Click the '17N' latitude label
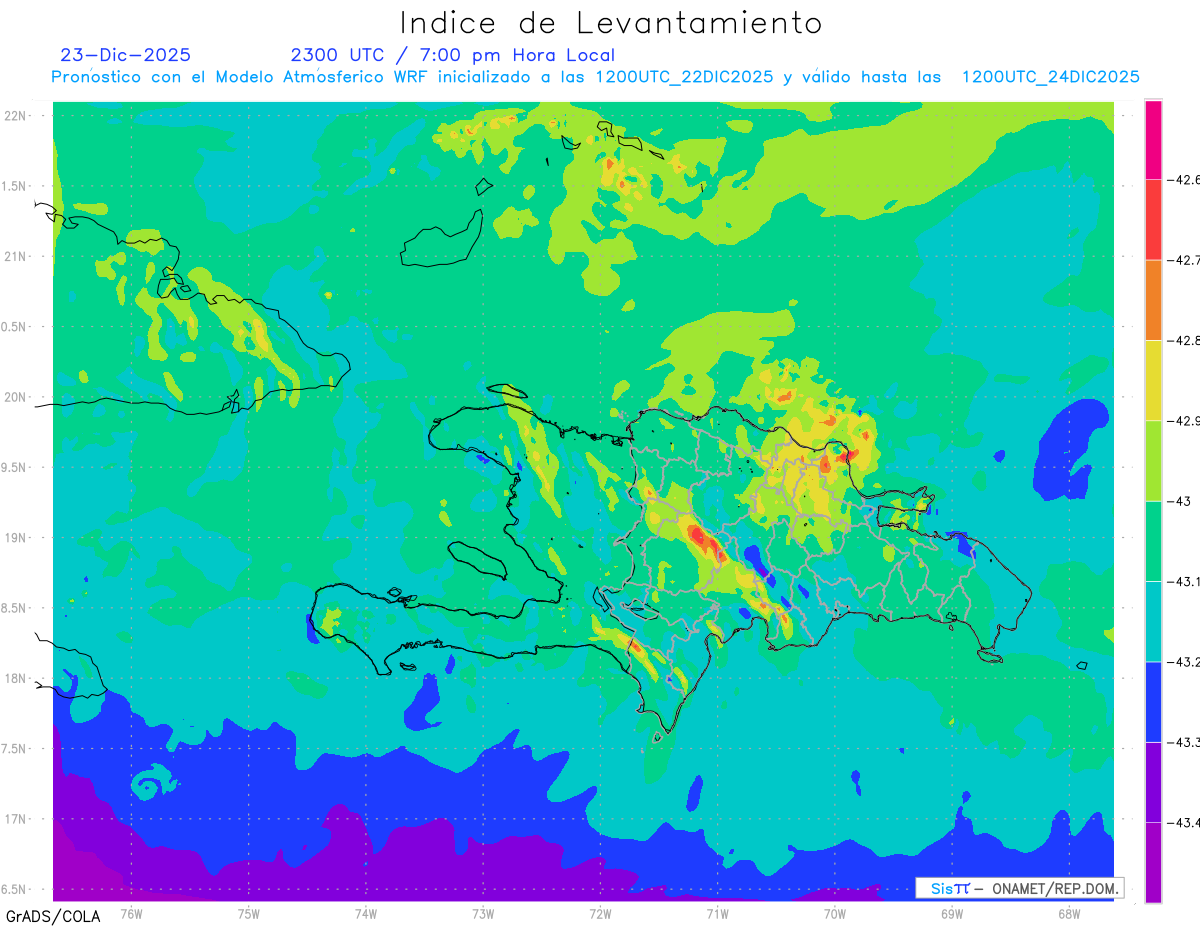This screenshot has height=927, width=1200. tap(17, 819)
